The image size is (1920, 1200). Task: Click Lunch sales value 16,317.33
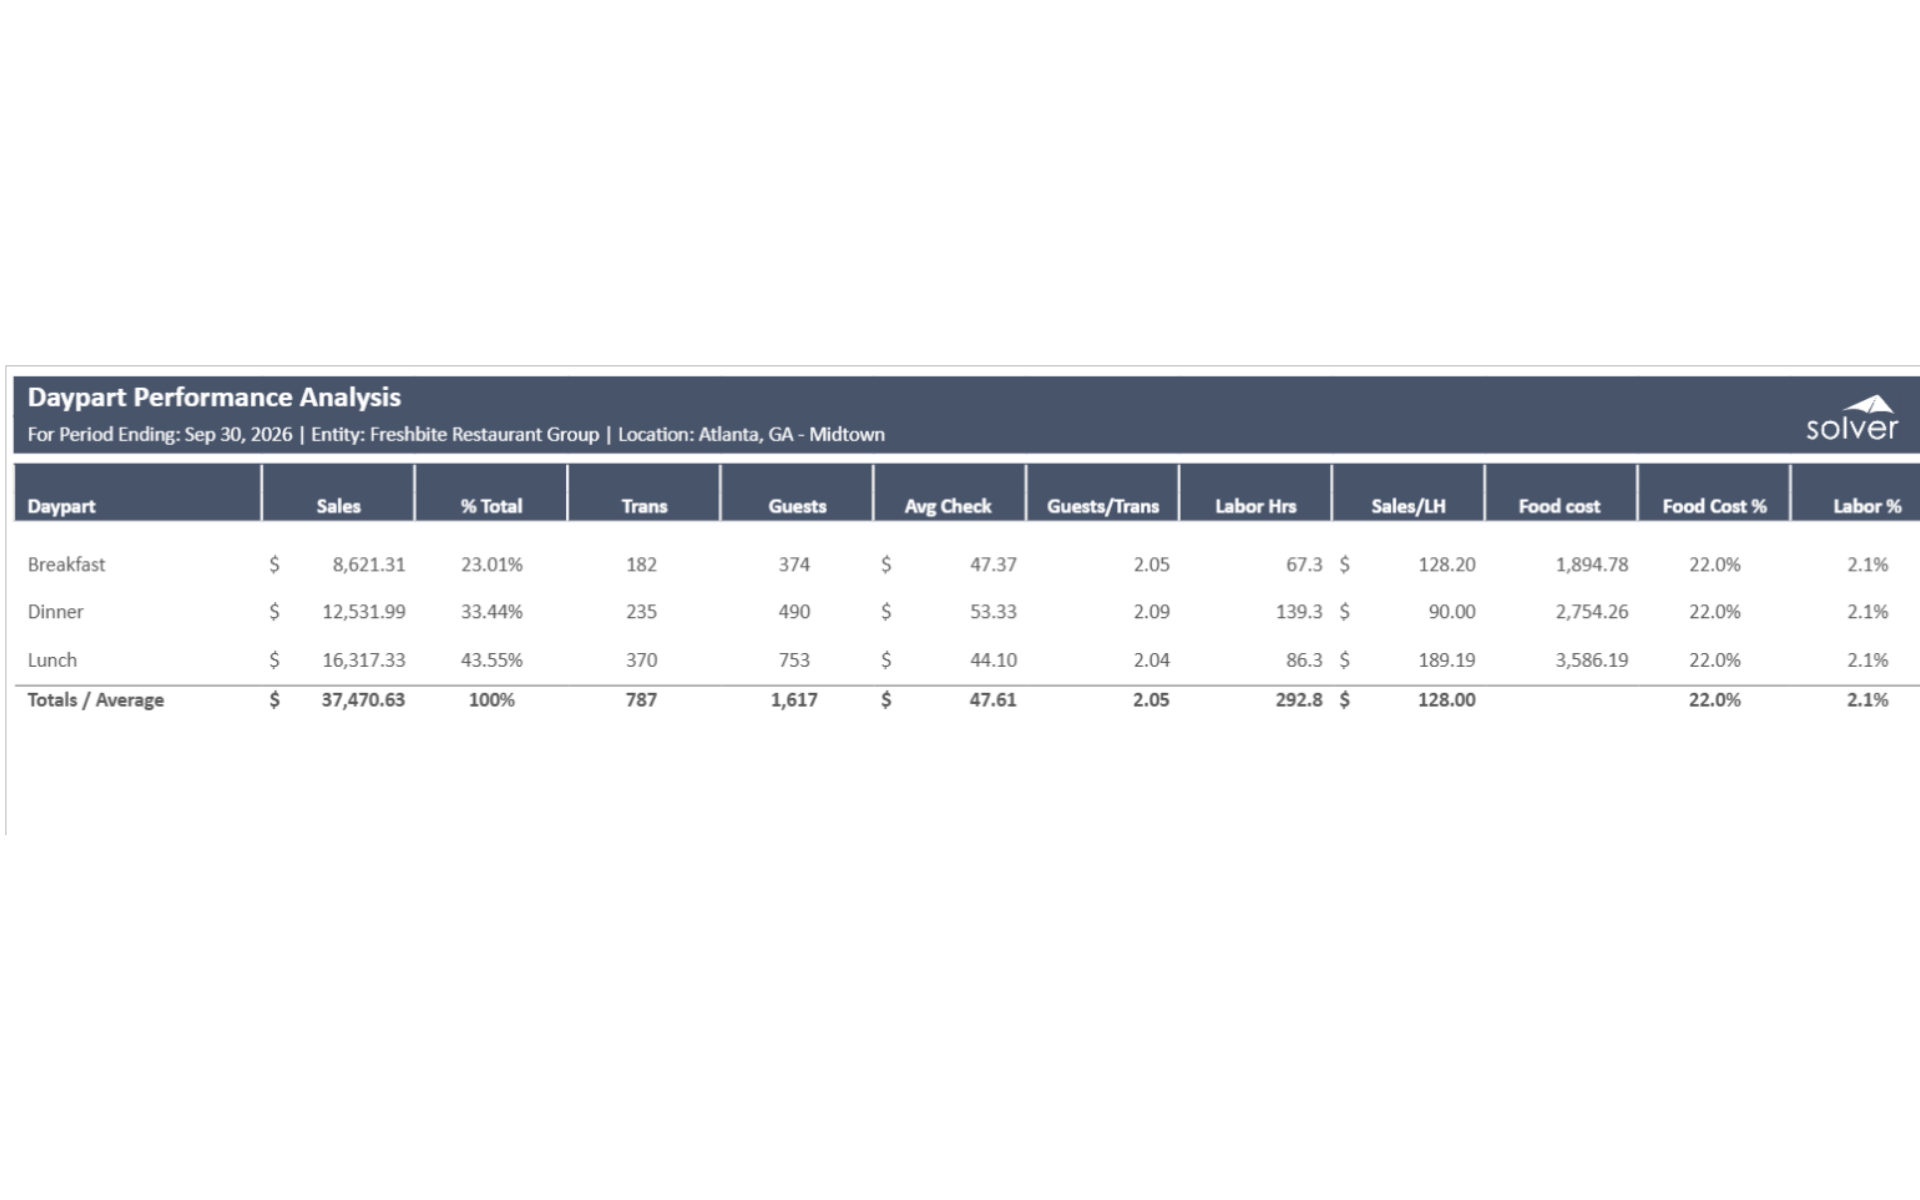pyautogui.click(x=364, y=660)
